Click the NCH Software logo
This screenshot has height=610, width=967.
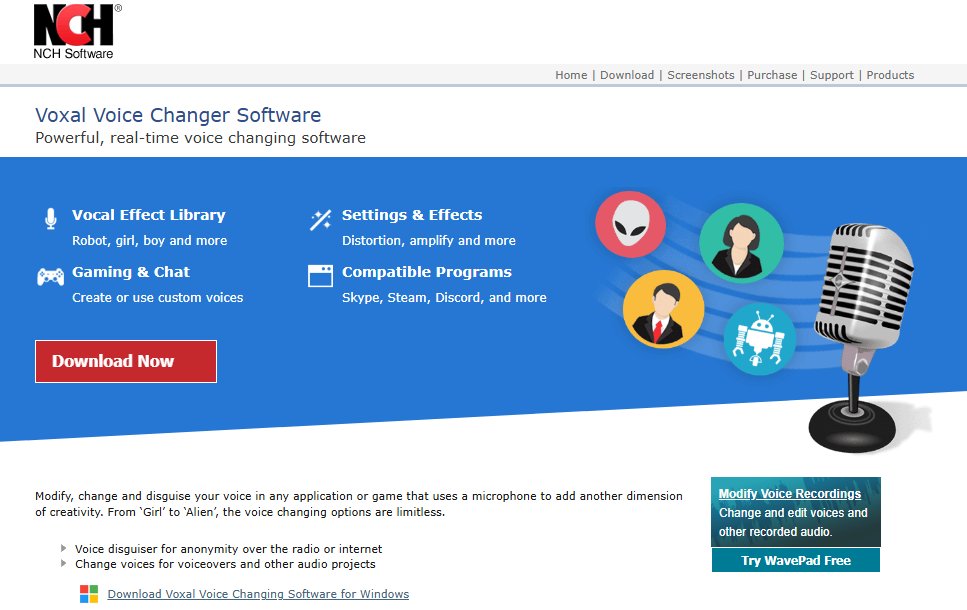pos(77,31)
